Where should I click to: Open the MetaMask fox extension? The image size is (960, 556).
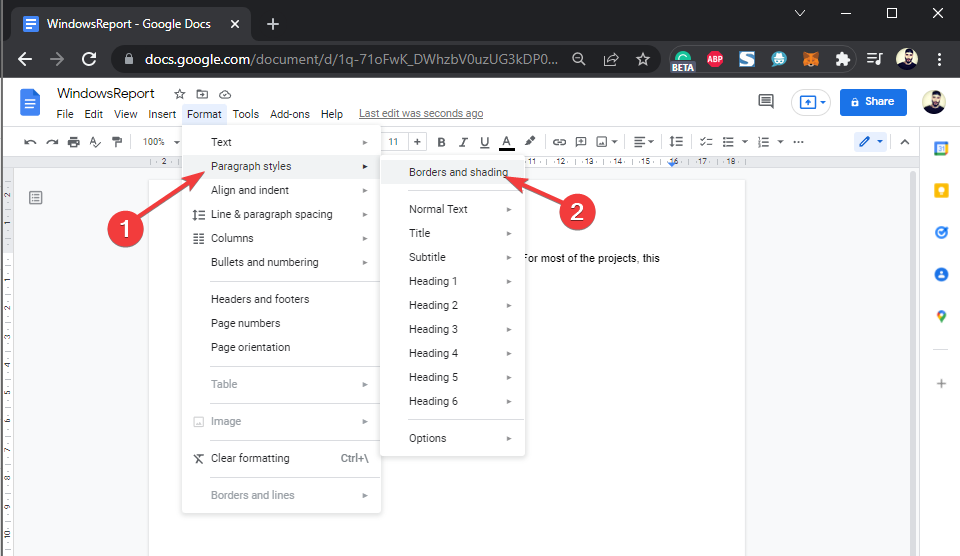pos(811,59)
